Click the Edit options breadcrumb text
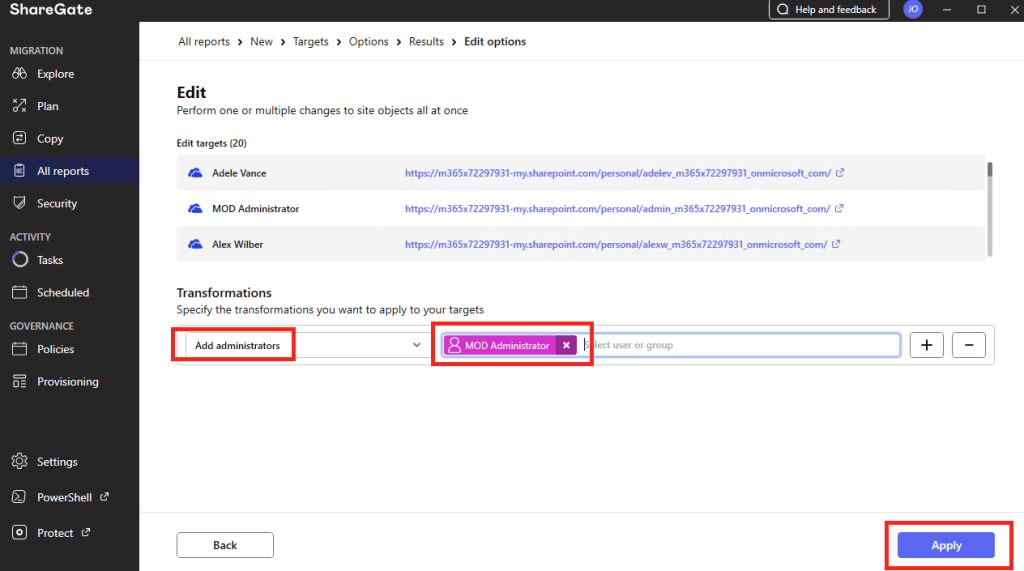Screen dimensions: 1024x571 click(x=495, y=41)
